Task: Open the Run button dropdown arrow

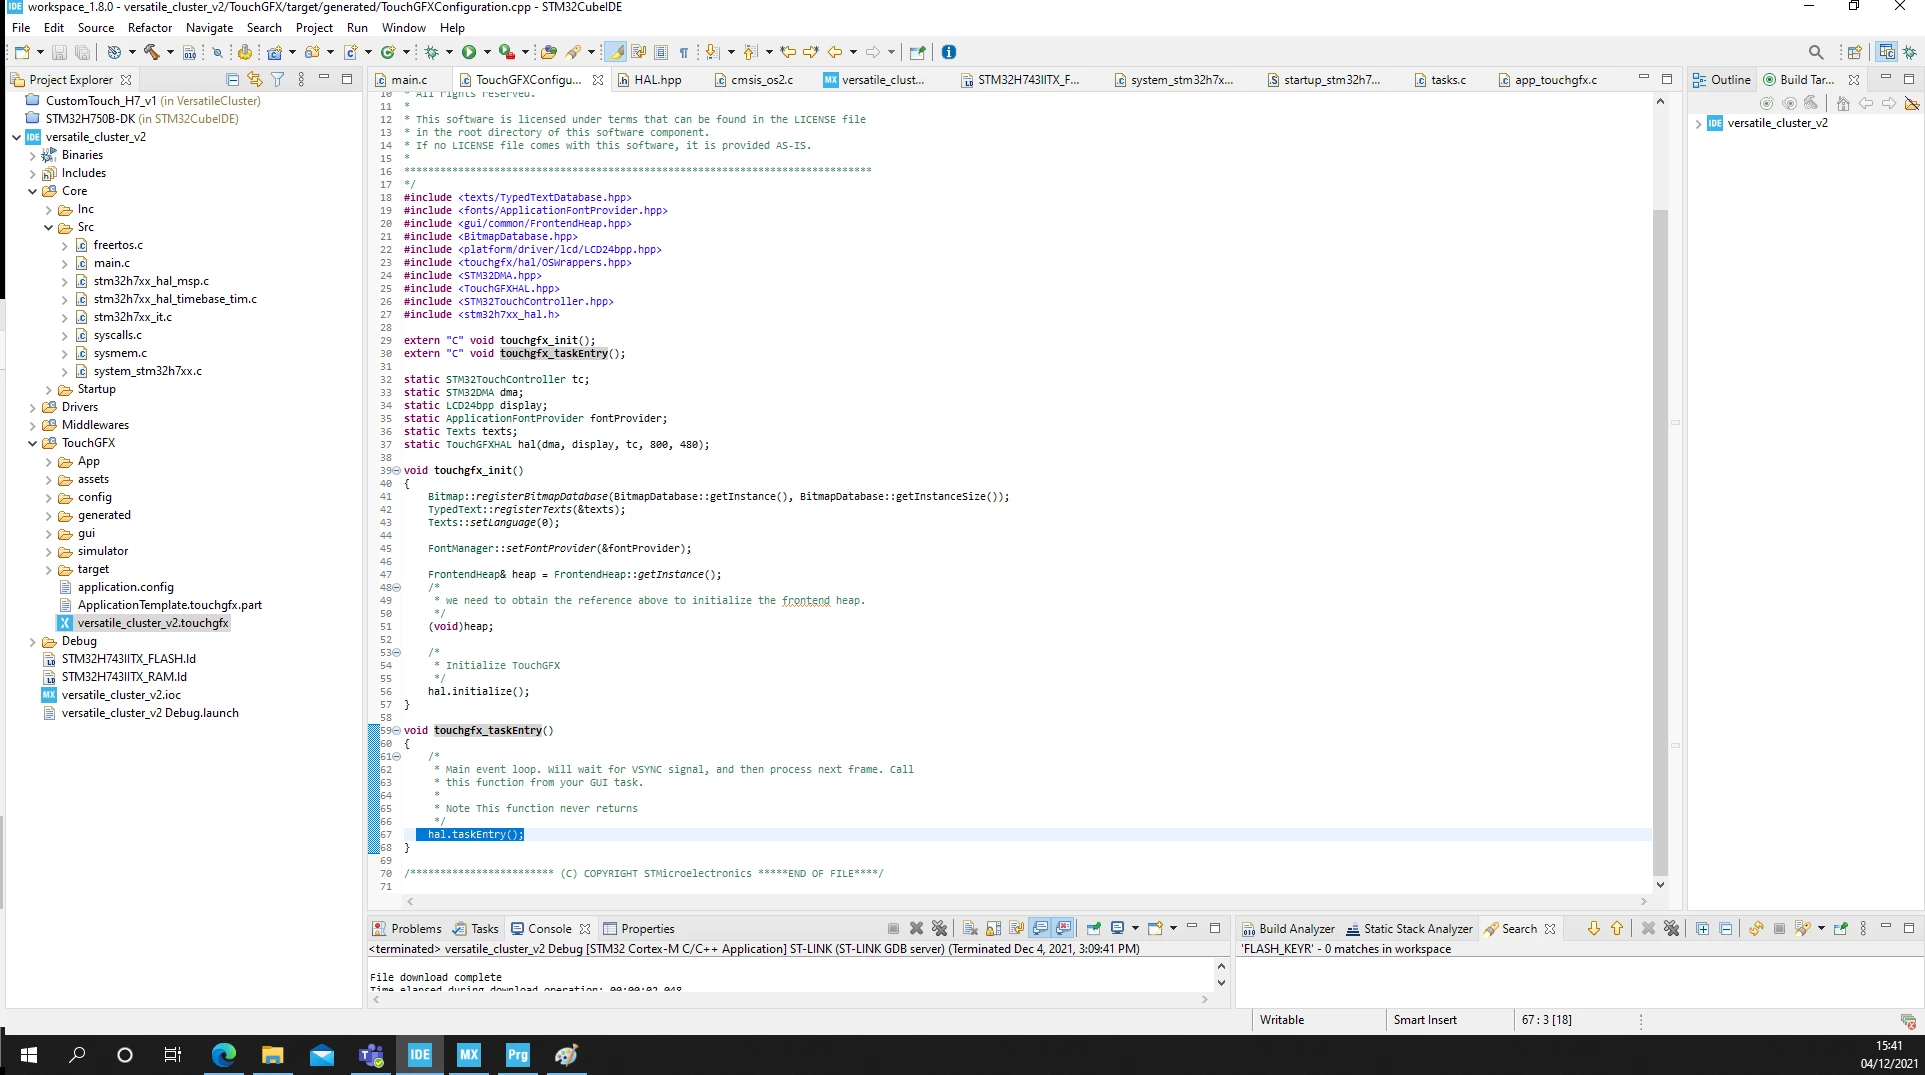Action: (487, 52)
